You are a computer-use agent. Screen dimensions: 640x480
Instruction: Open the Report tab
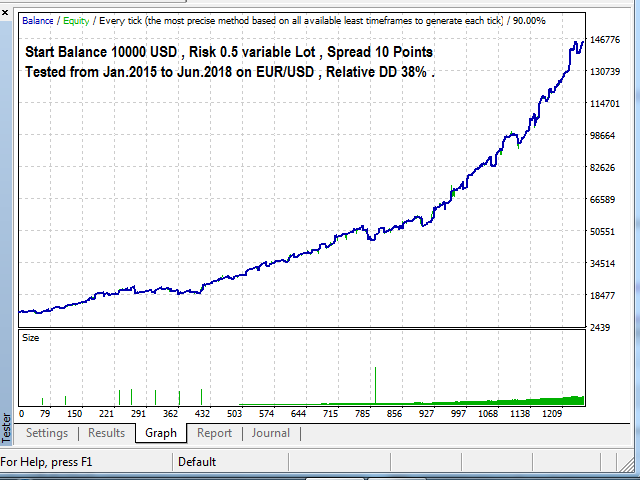[214, 433]
